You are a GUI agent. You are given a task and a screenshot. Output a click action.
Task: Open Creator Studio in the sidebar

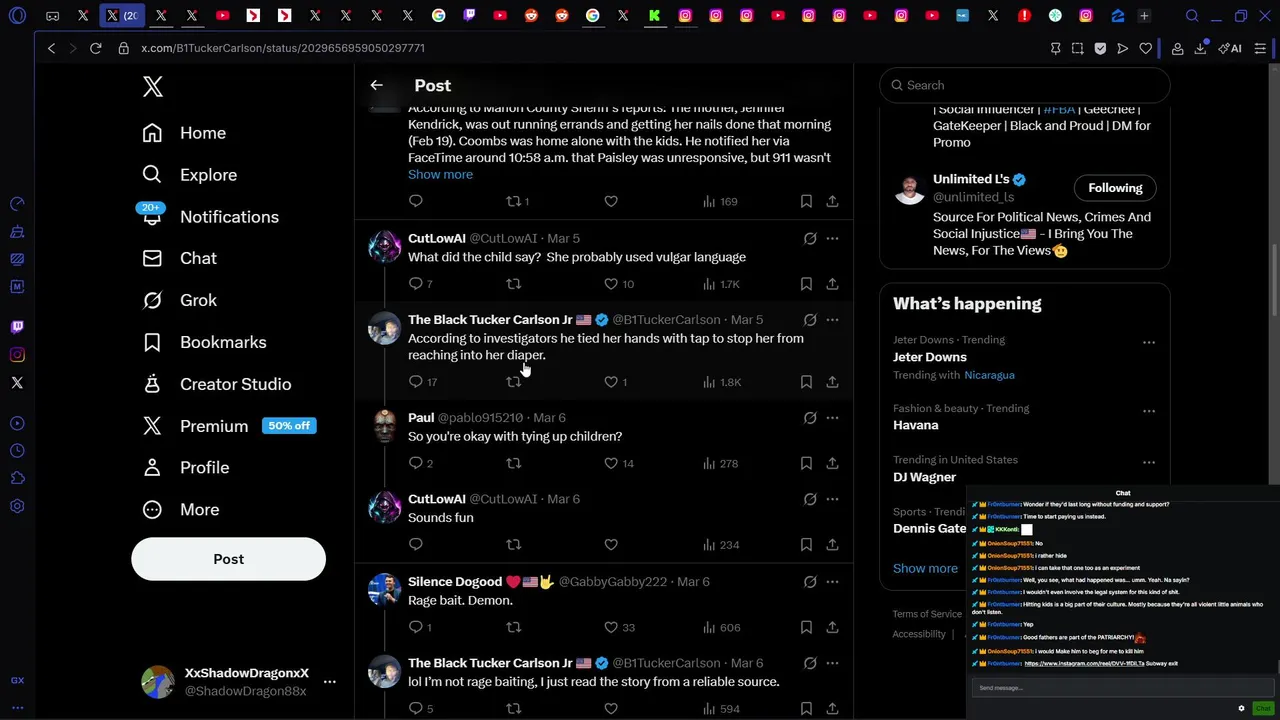(x=217, y=384)
